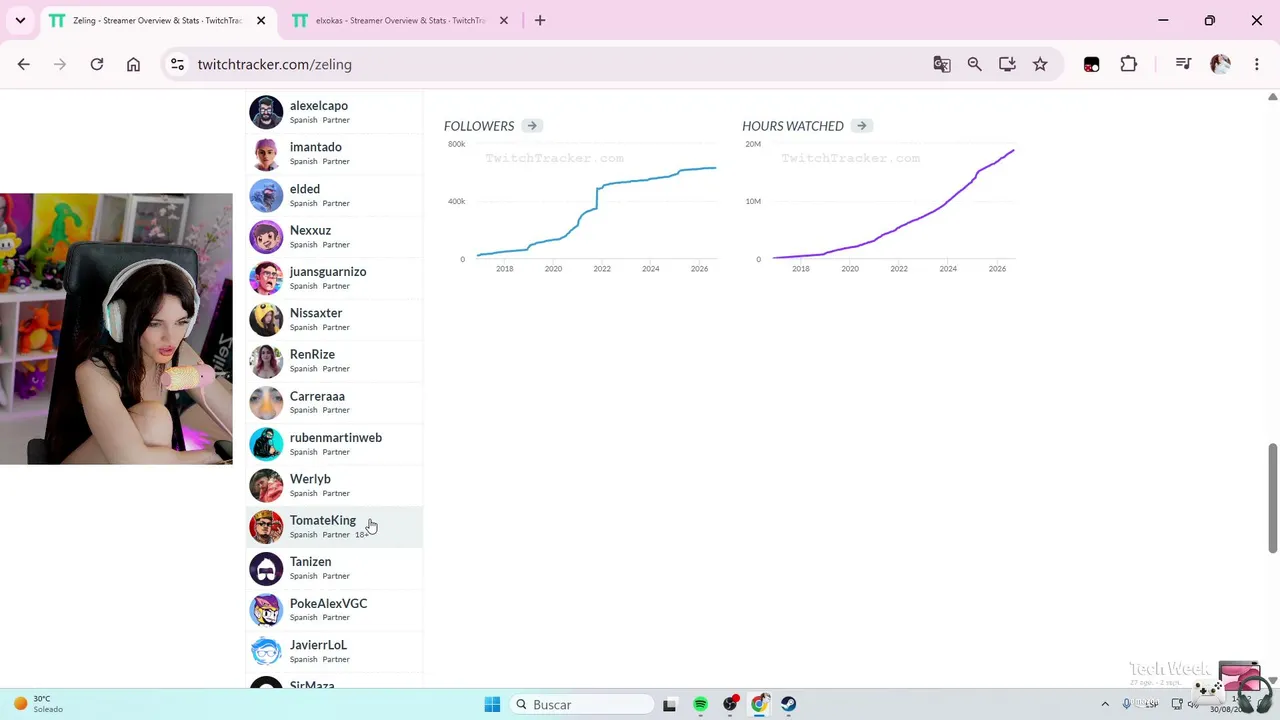Show hidden system tray icons

[x=1105, y=704]
